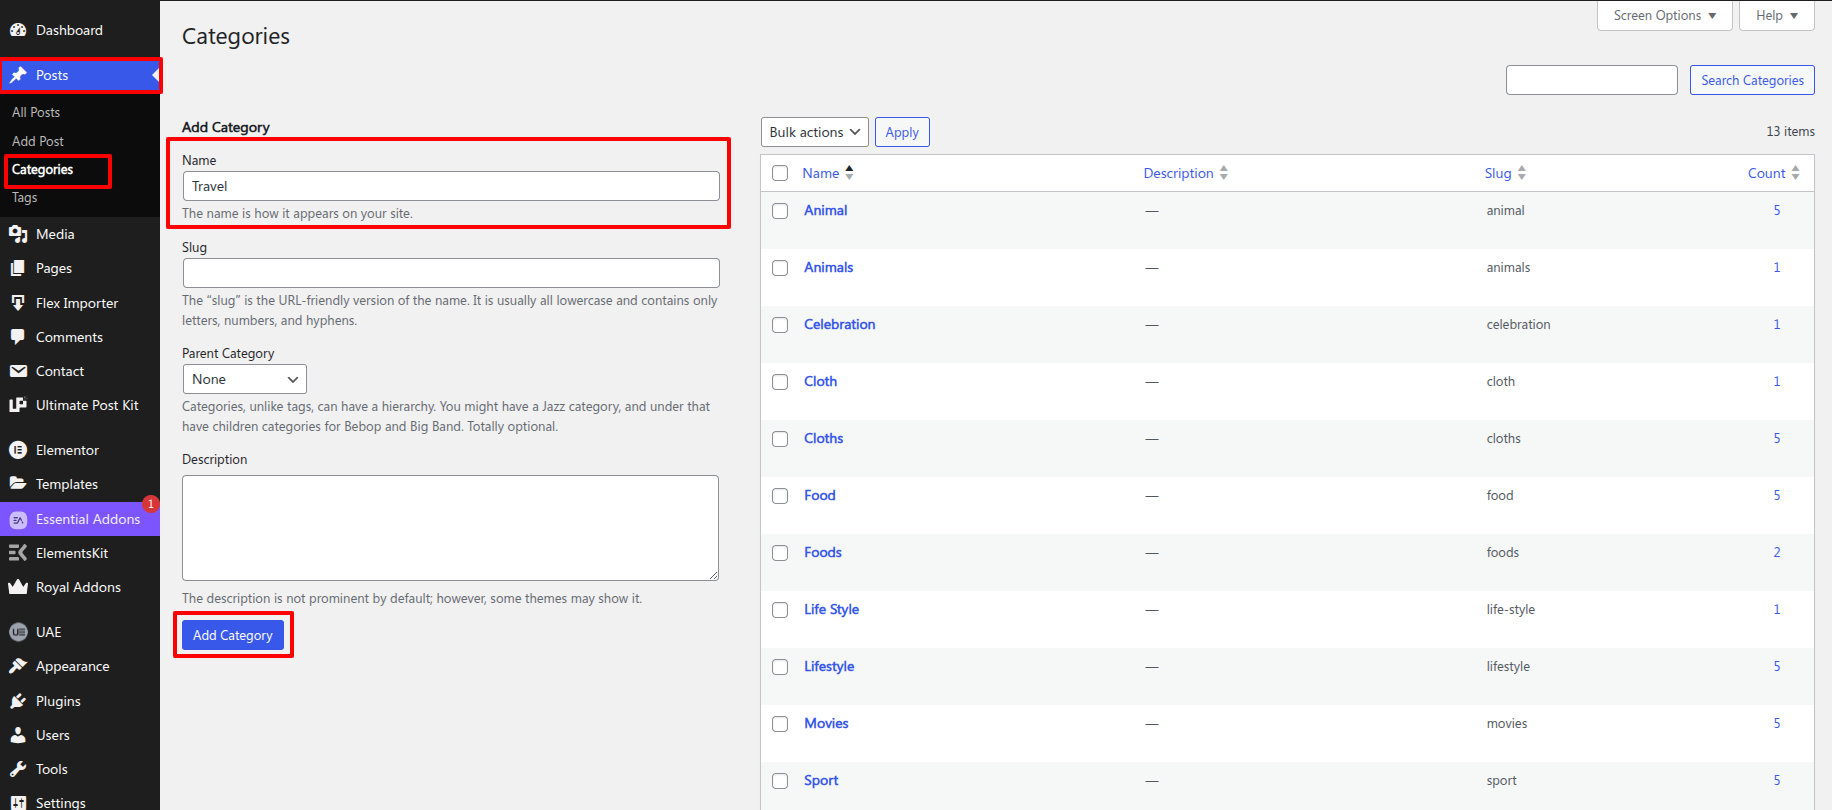Check the box beside Animal category
Image resolution: width=1832 pixels, height=810 pixels.
[x=780, y=211]
